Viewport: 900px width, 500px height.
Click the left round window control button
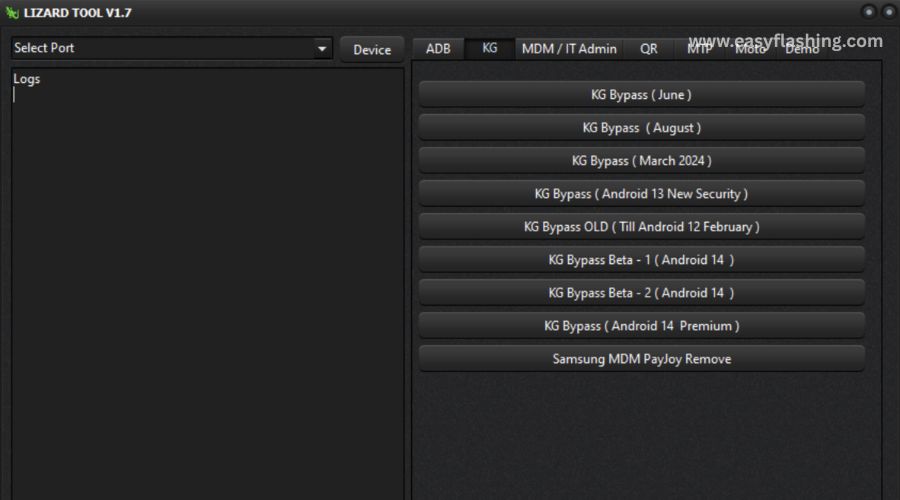point(868,12)
